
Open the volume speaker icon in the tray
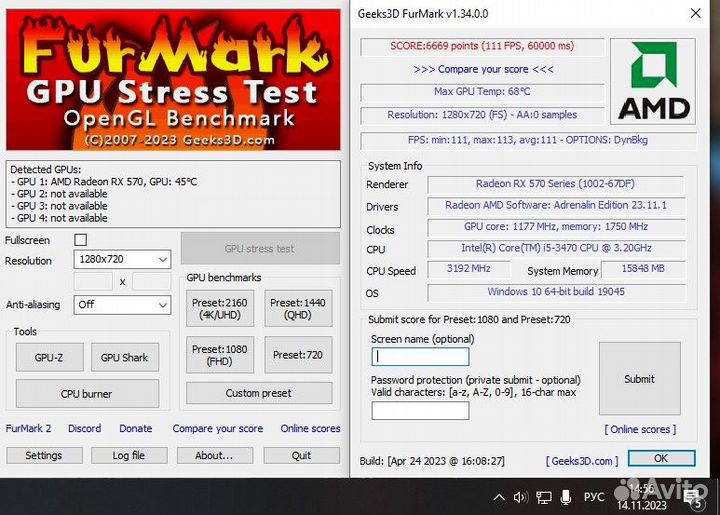coord(521,497)
